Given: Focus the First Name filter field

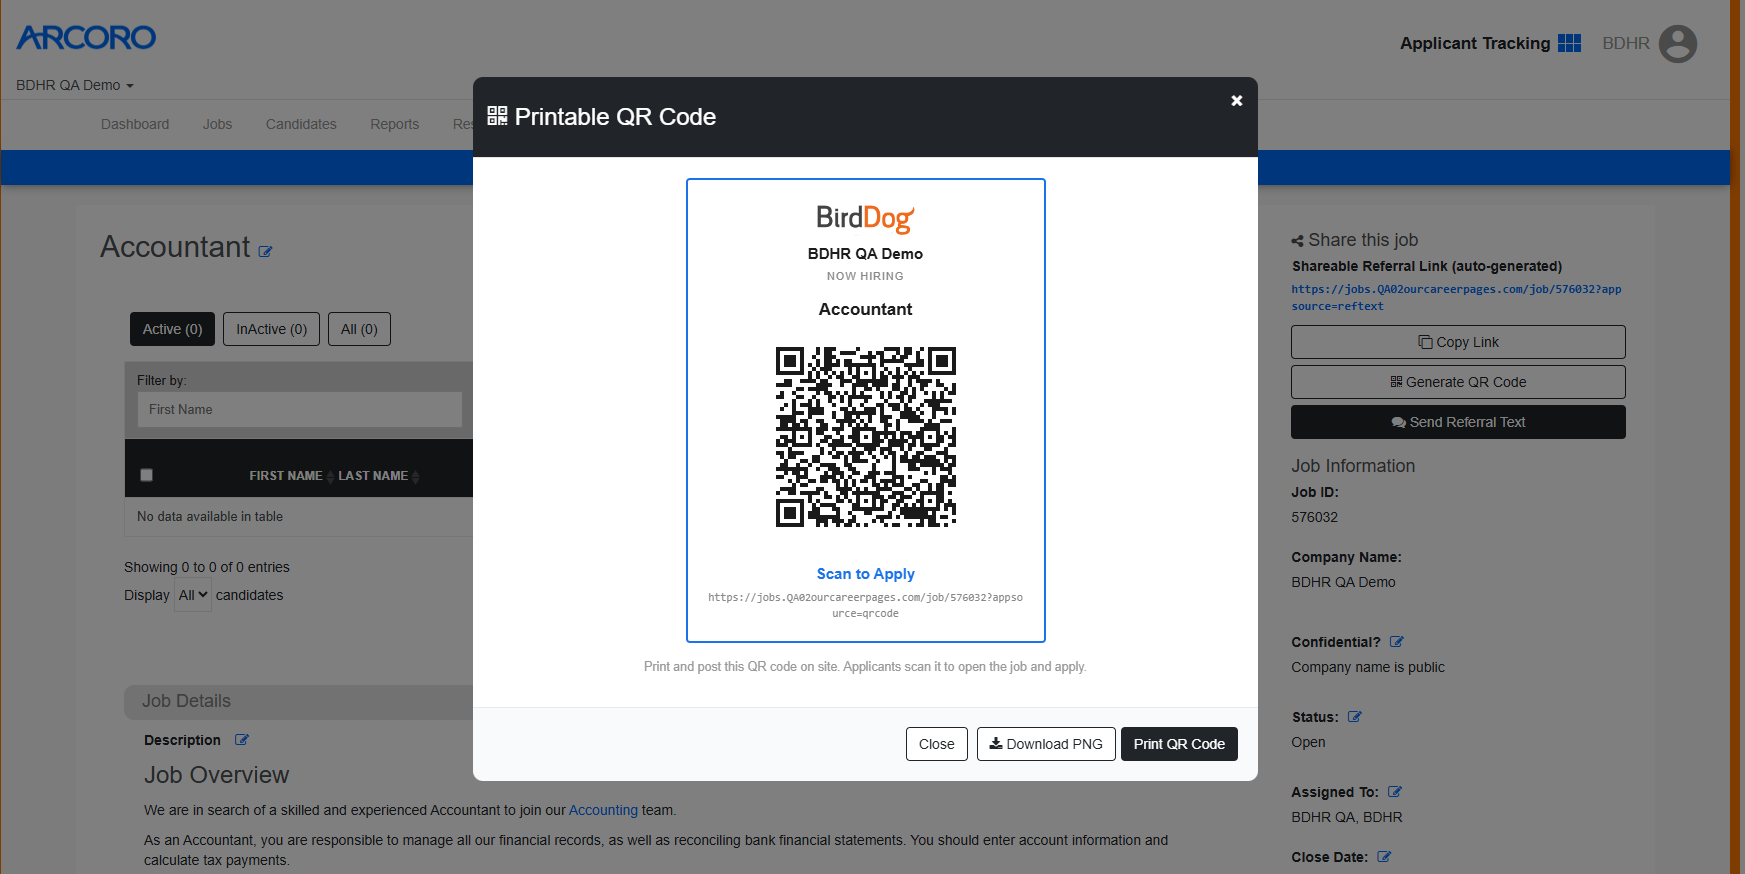Looking at the screenshot, I should coord(300,409).
